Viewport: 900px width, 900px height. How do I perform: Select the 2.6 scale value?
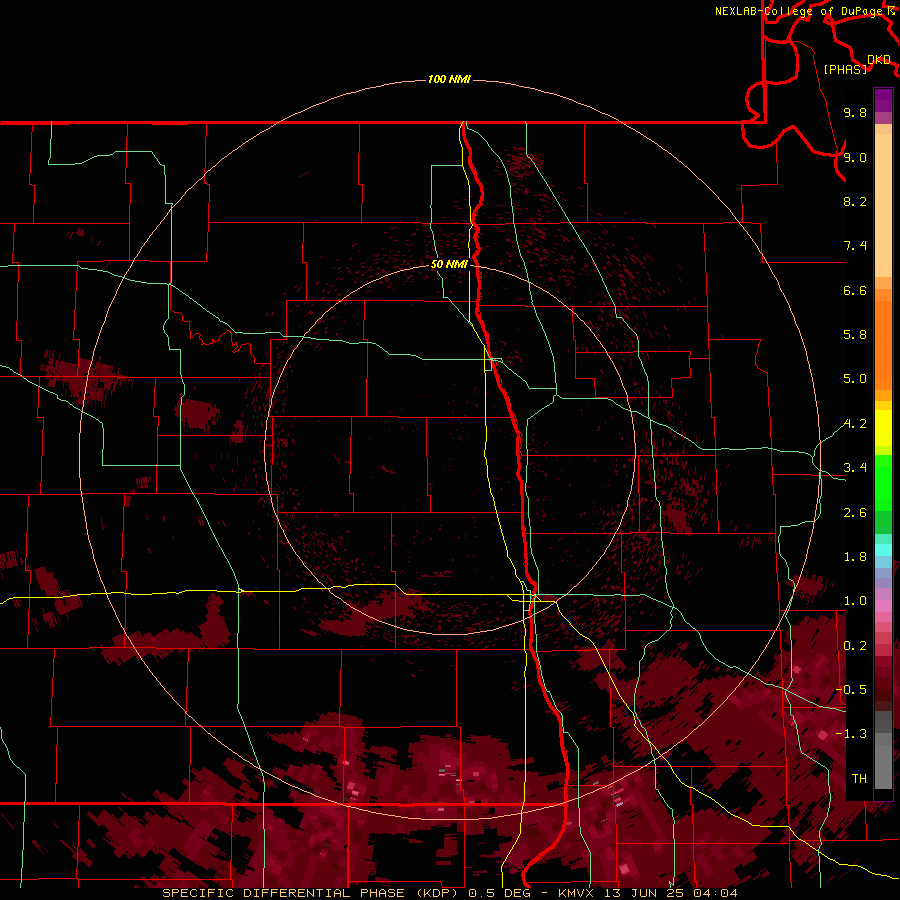[x=855, y=513]
